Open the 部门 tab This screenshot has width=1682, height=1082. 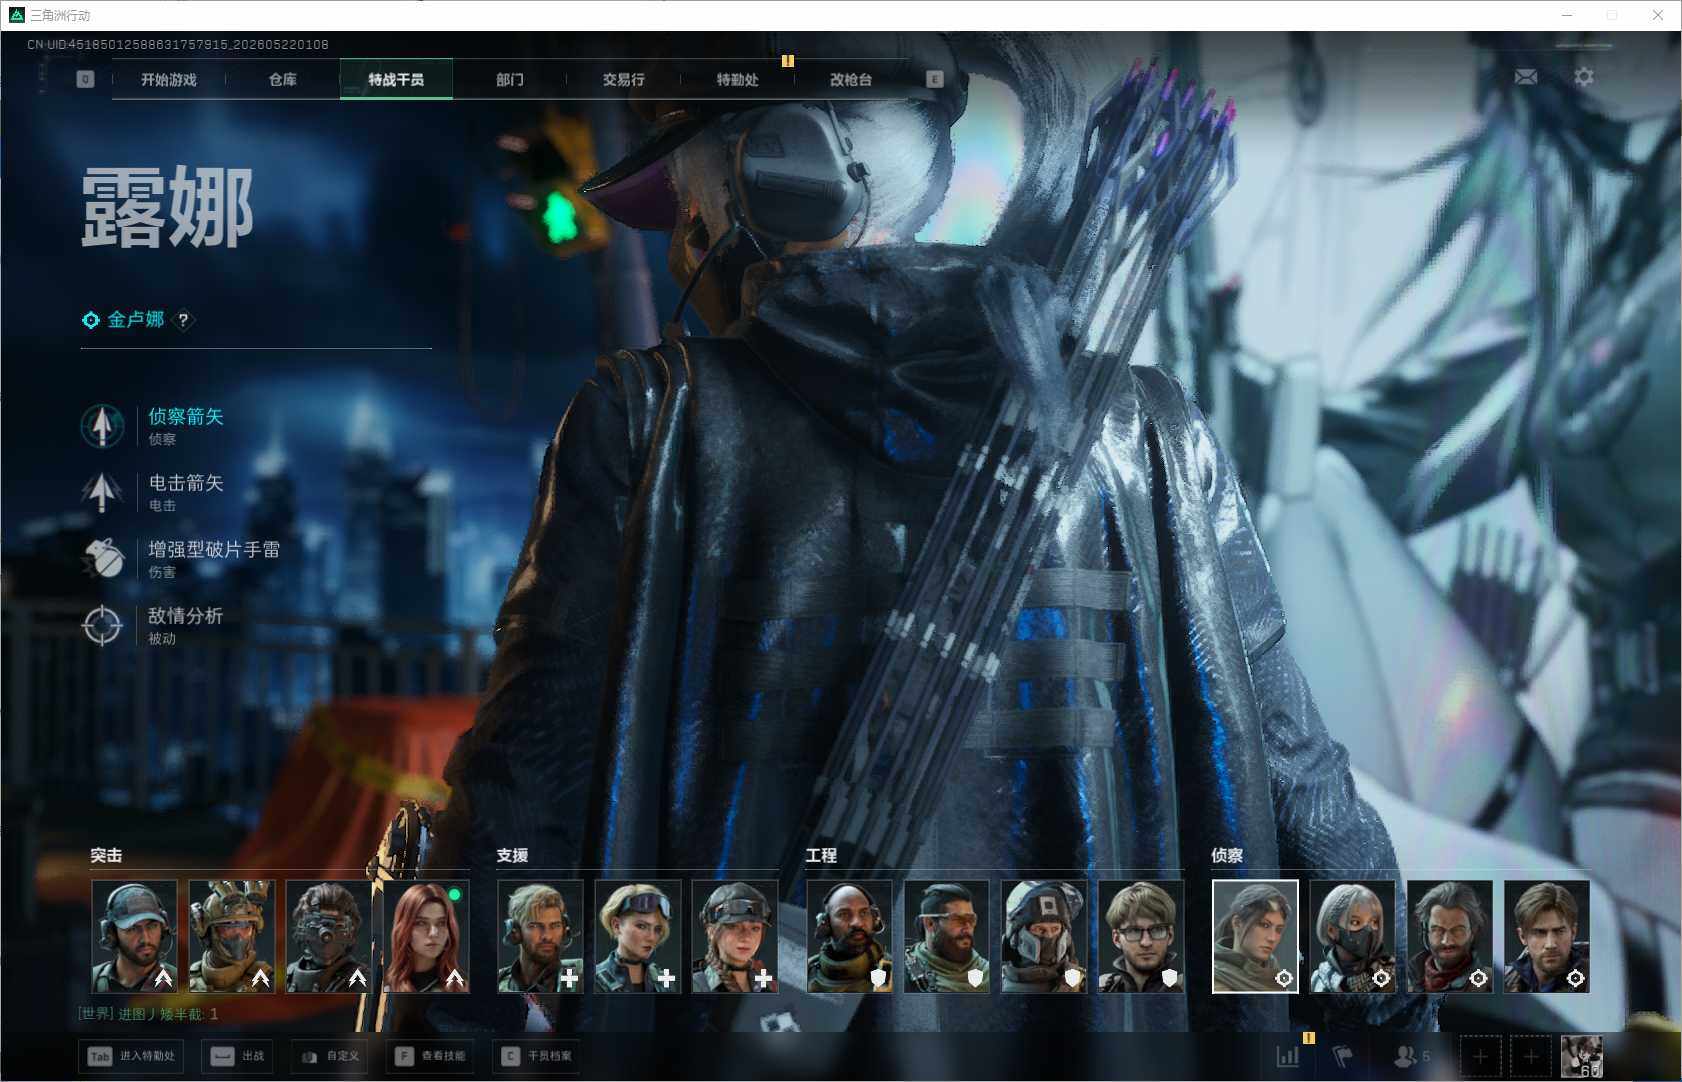pos(510,80)
